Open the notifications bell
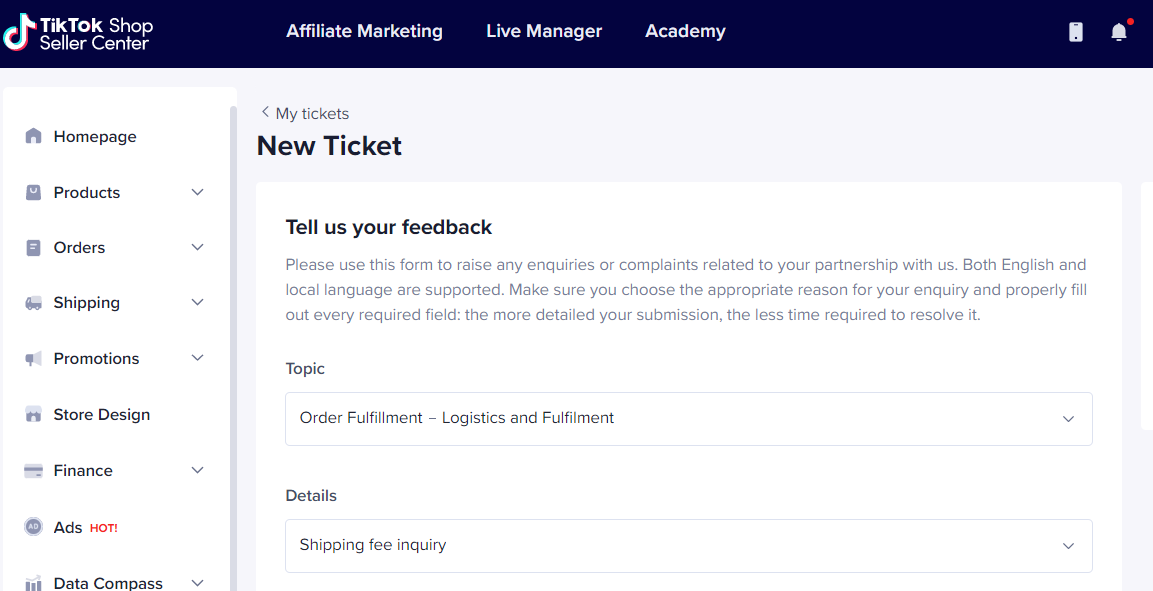 click(1119, 32)
